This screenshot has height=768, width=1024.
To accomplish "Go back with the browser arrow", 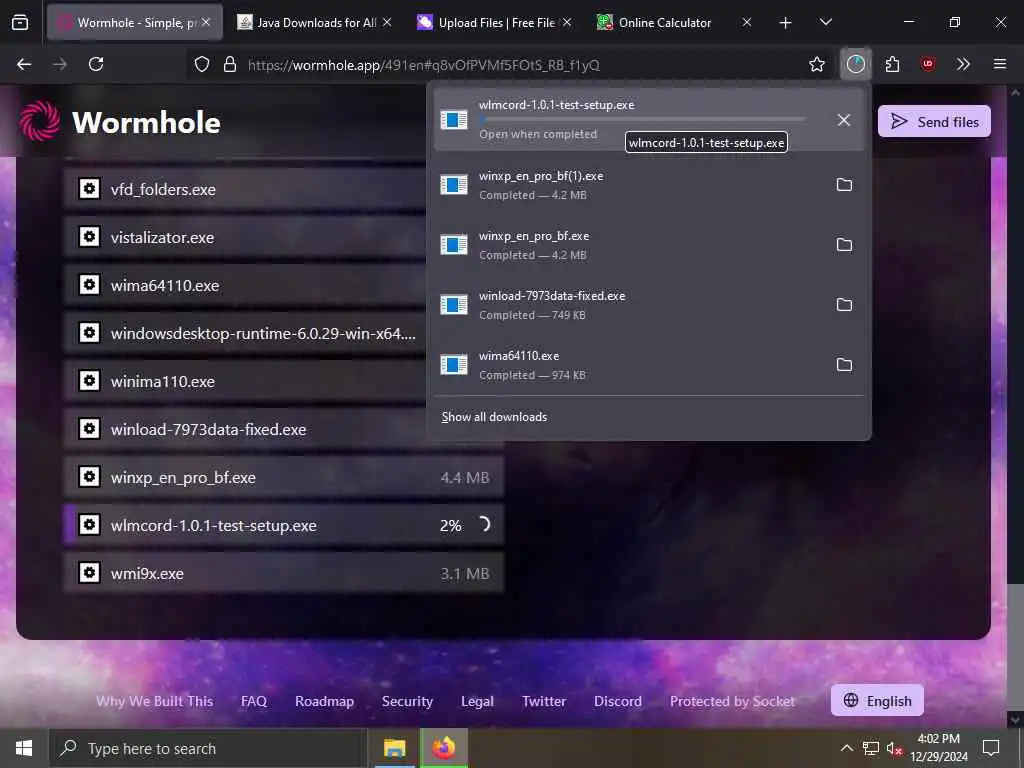I will tap(24, 64).
